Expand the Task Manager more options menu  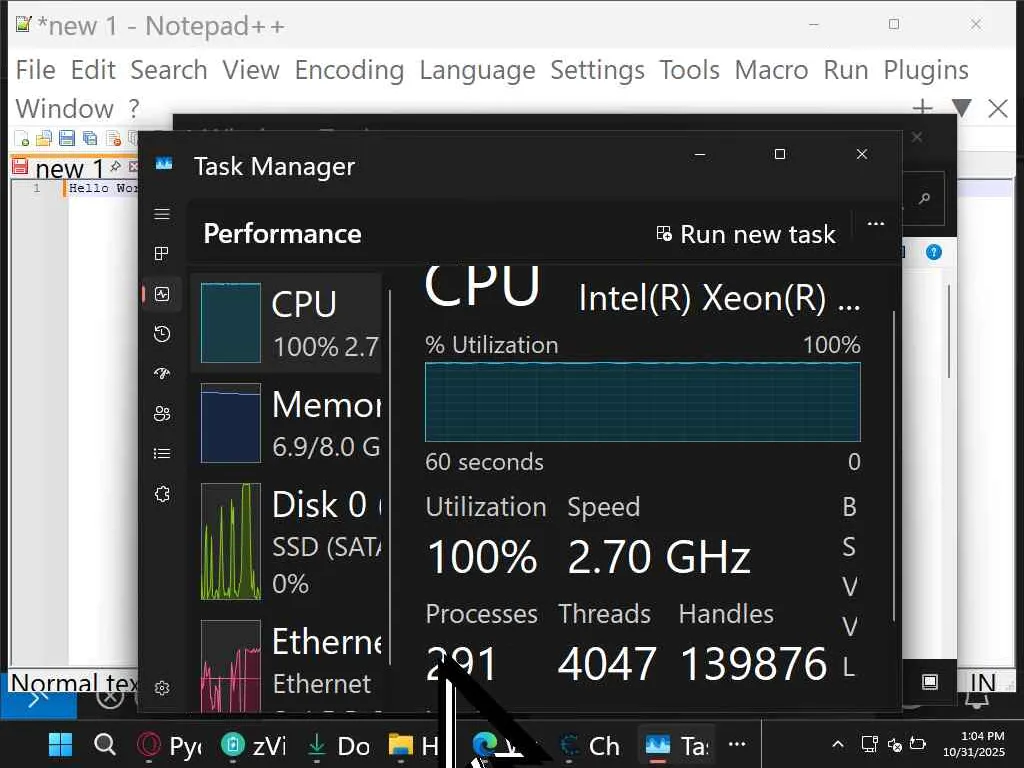pyautogui.click(x=876, y=224)
